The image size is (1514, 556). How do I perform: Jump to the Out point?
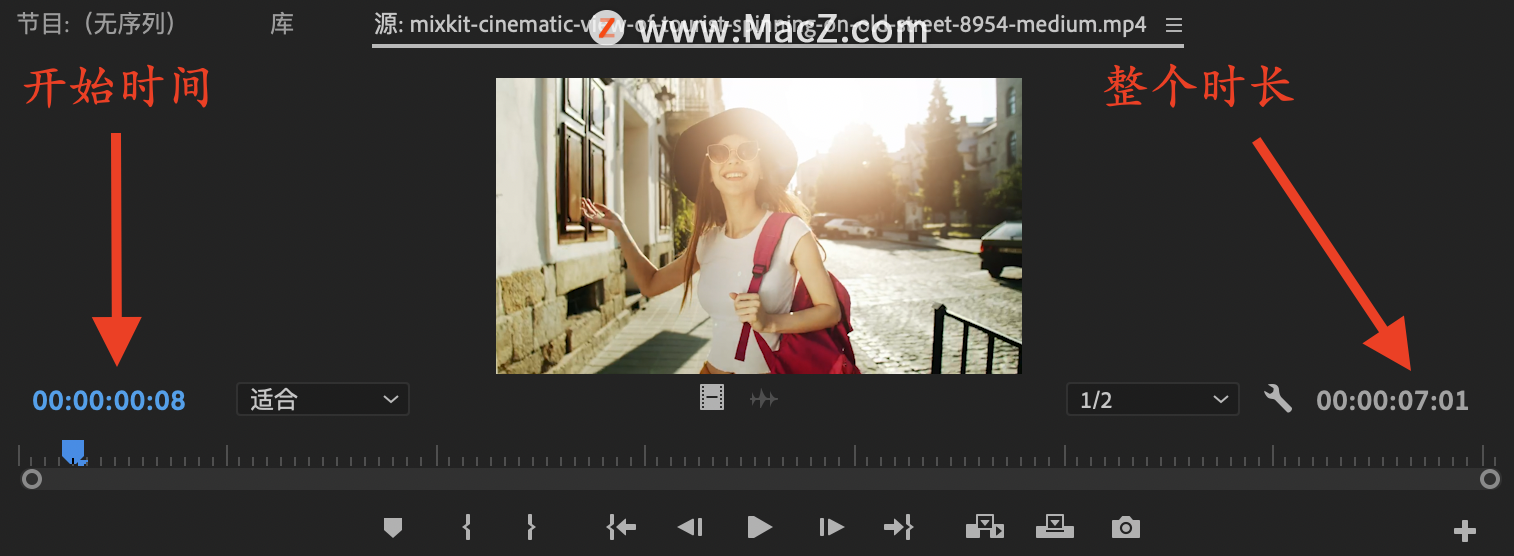(898, 527)
